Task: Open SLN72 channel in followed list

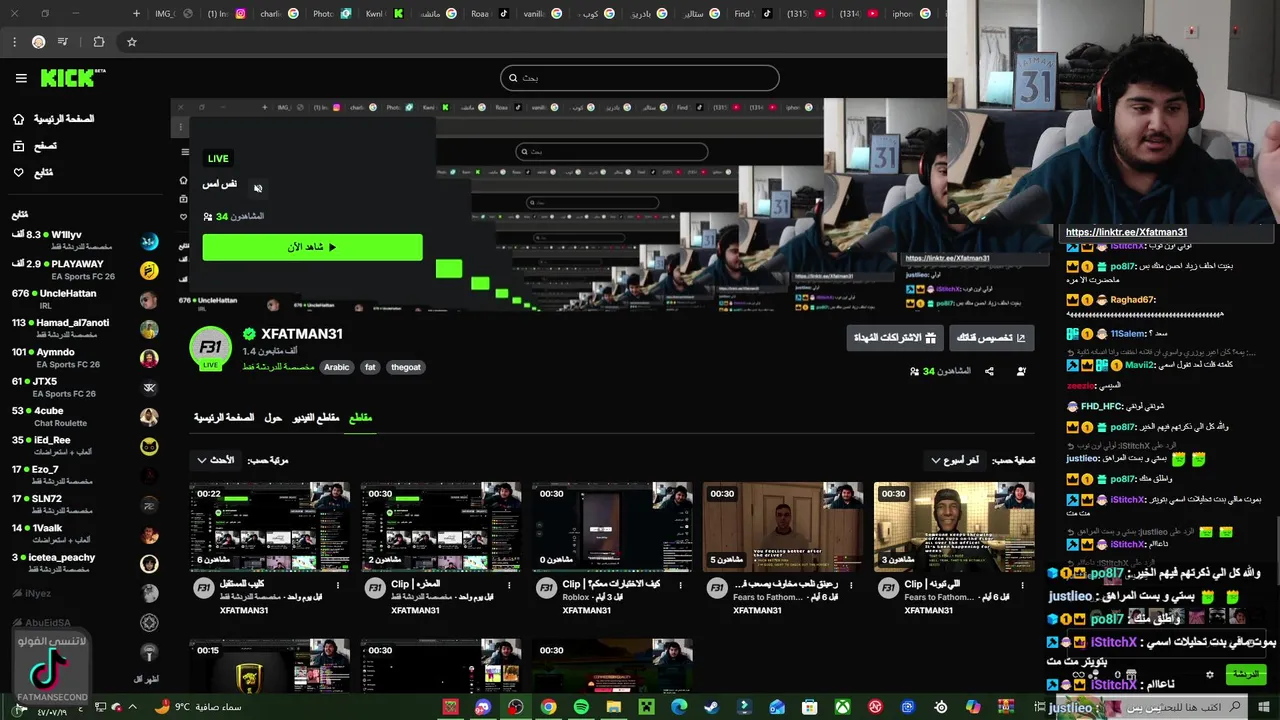Action: point(84,504)
